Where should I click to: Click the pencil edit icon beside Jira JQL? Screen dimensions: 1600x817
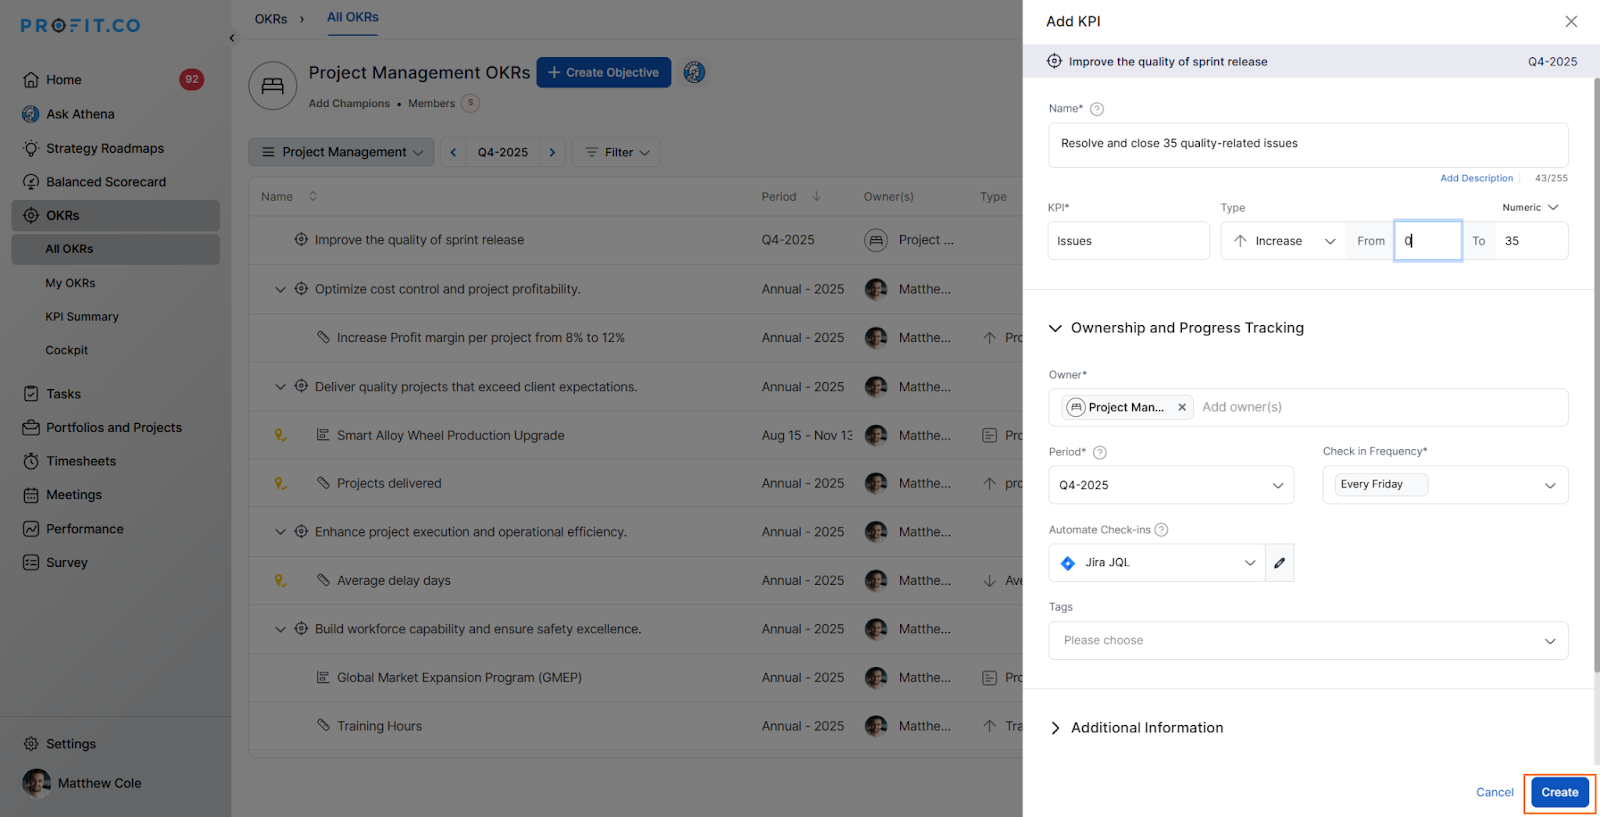click(1280, 563)
